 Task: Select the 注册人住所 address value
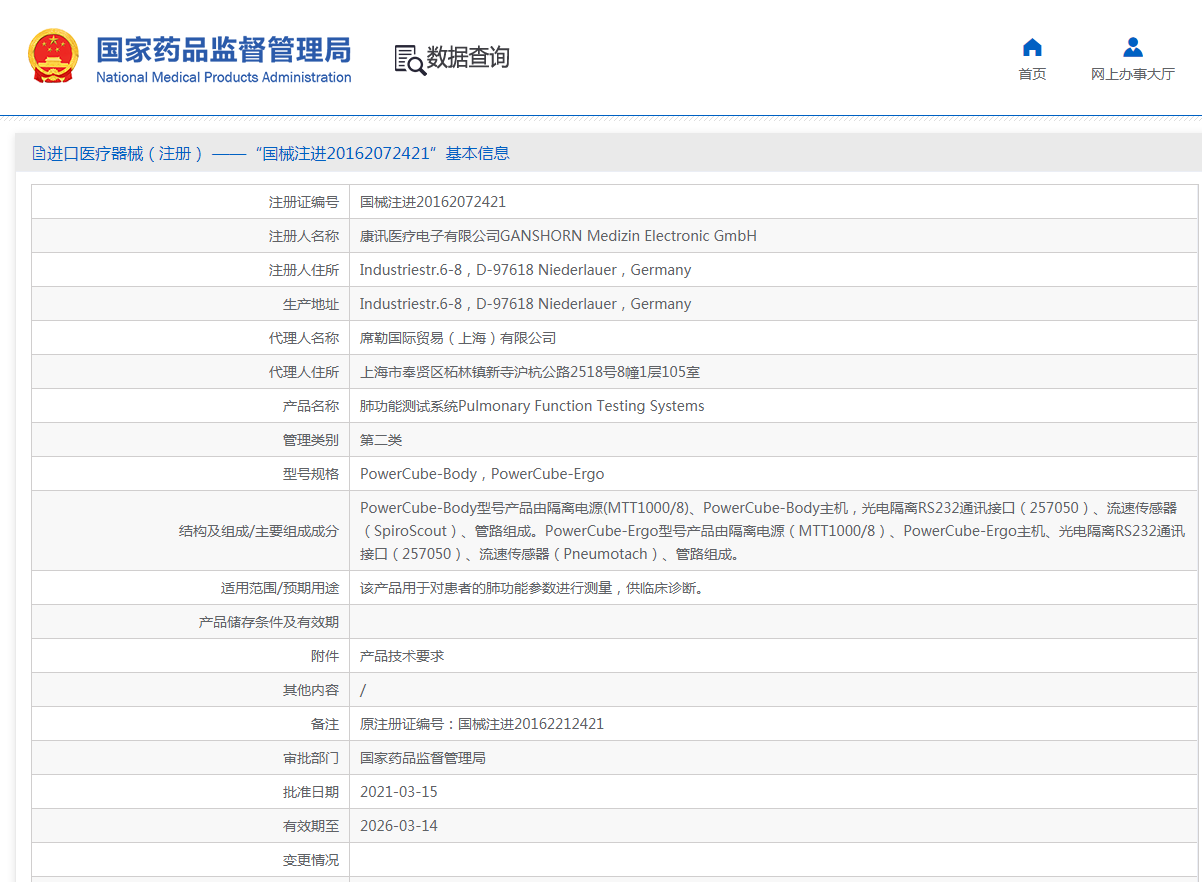click(x=526, y=270)
